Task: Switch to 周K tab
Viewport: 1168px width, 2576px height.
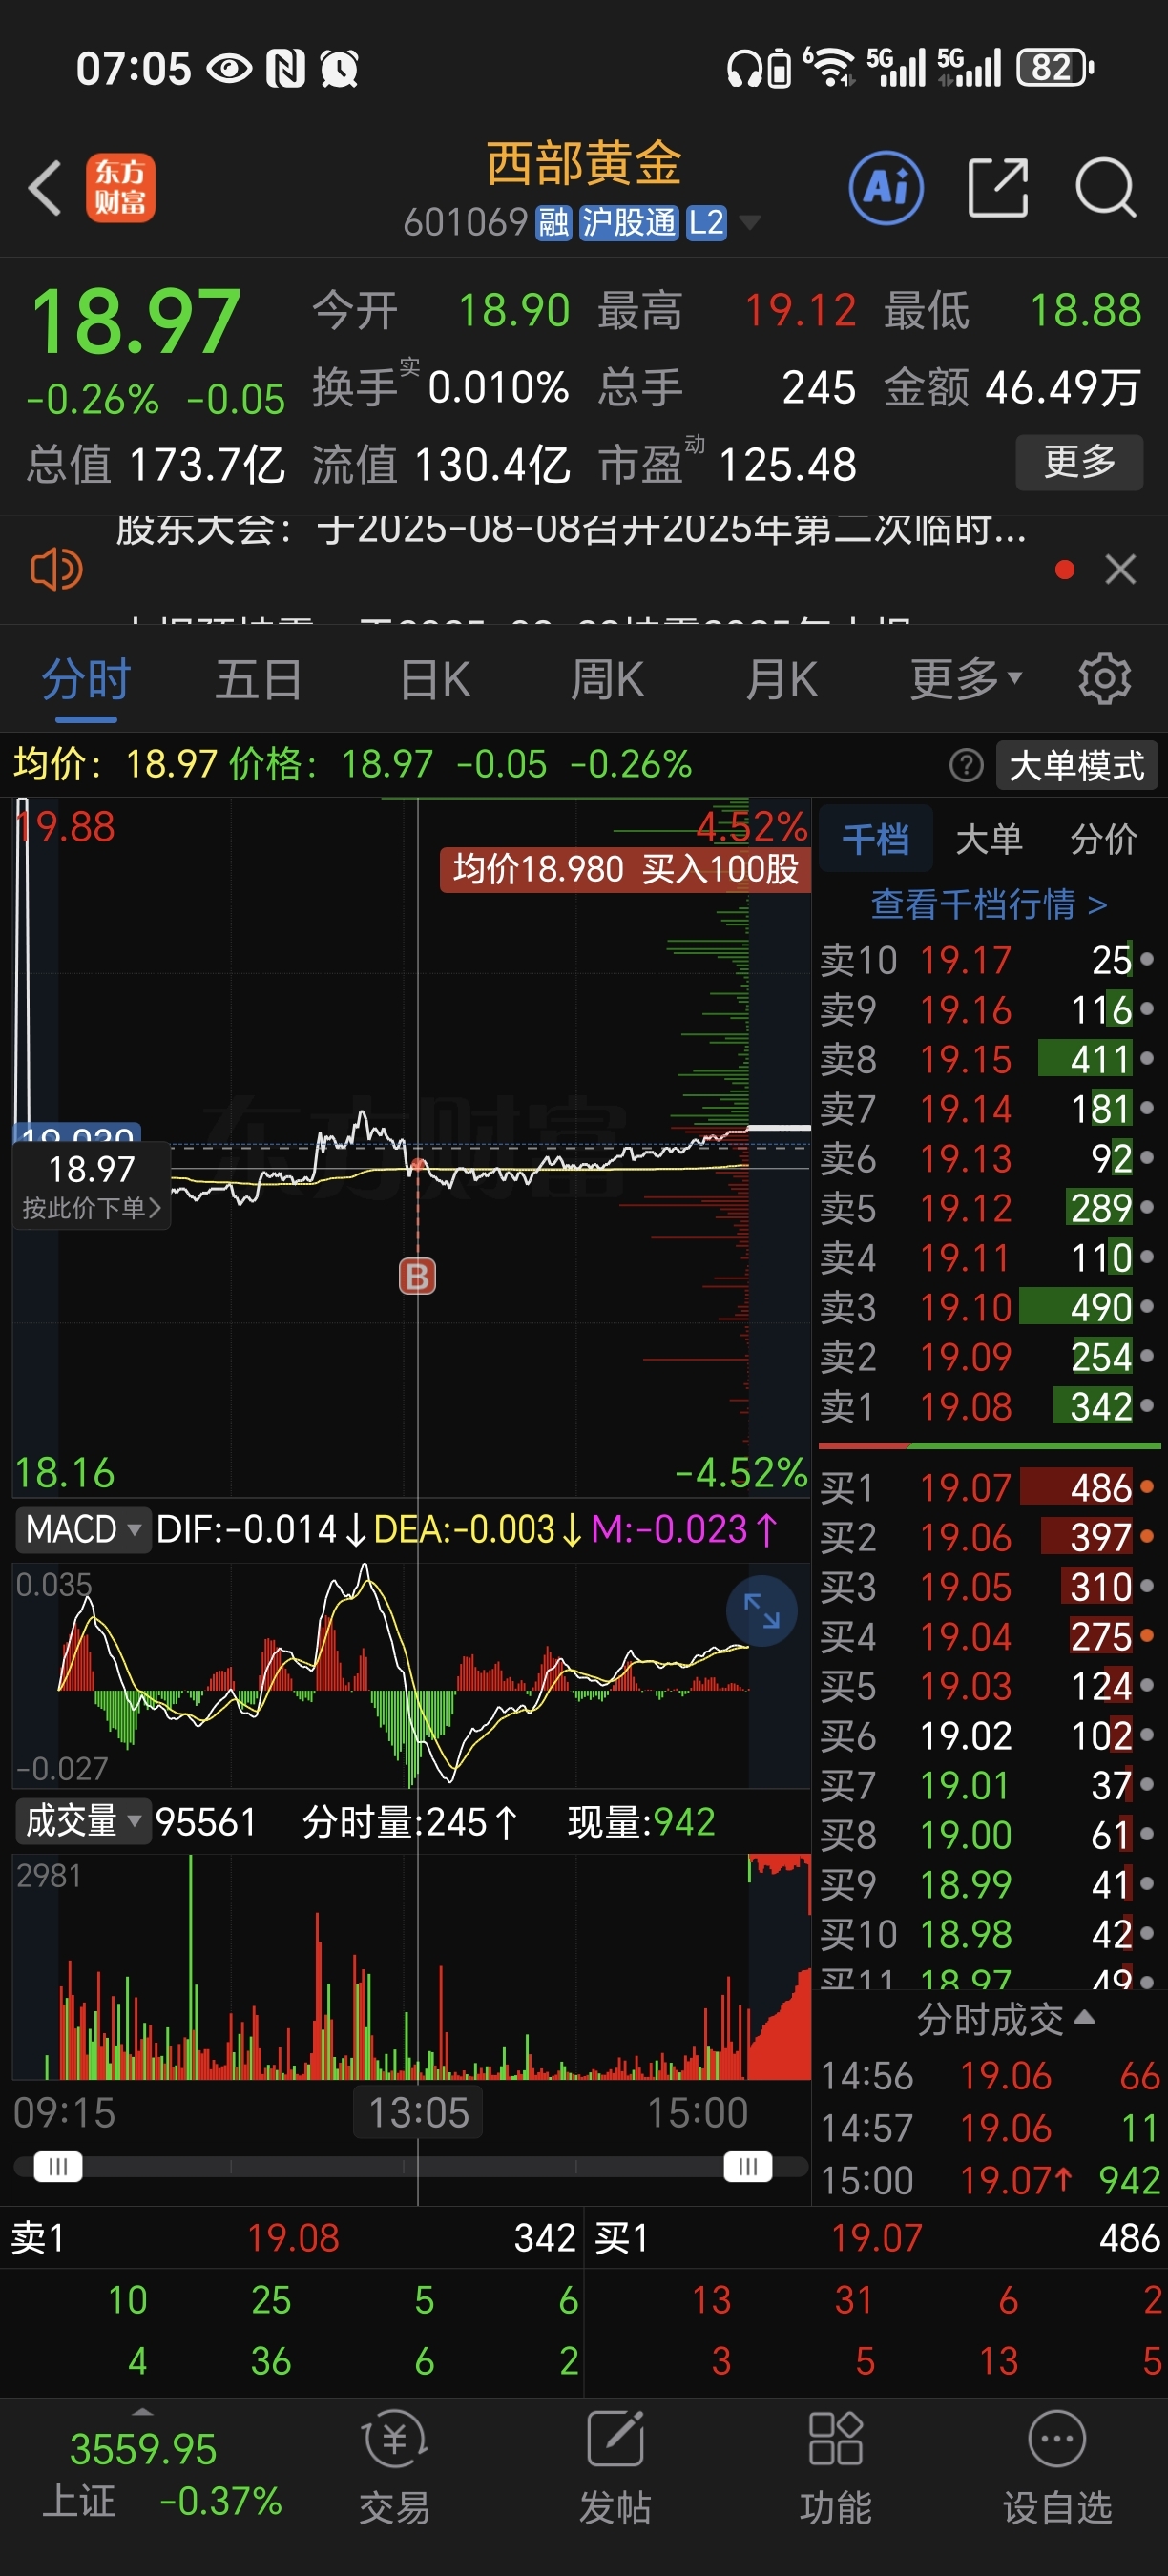Action: click(x=607, y=680)
